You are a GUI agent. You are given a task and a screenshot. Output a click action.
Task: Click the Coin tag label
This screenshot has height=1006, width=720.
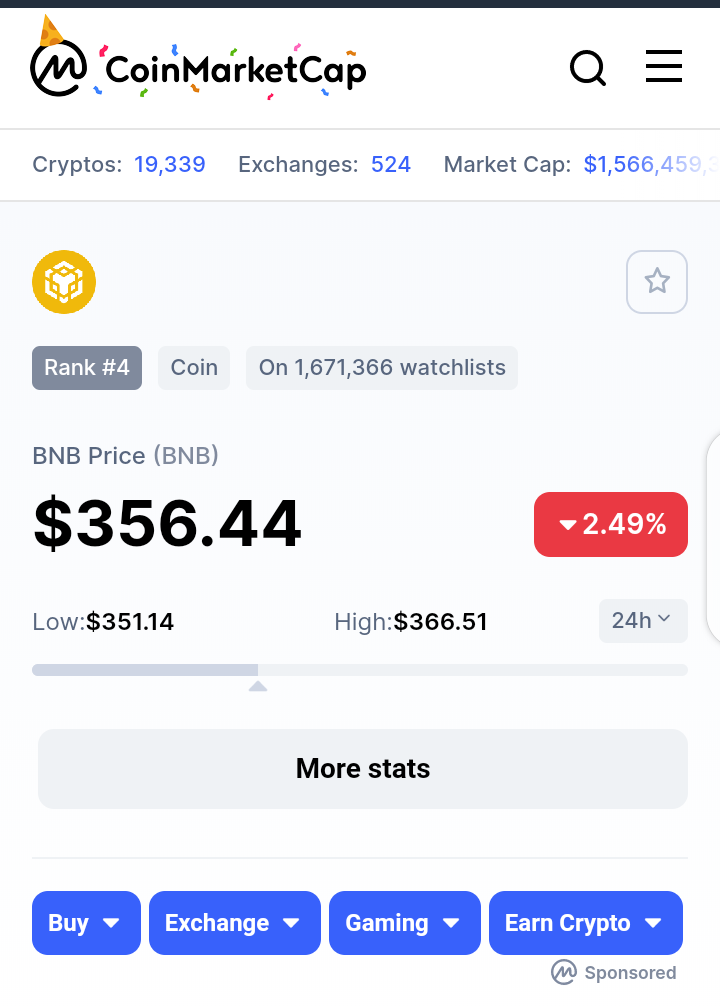(x=194, y=368)
